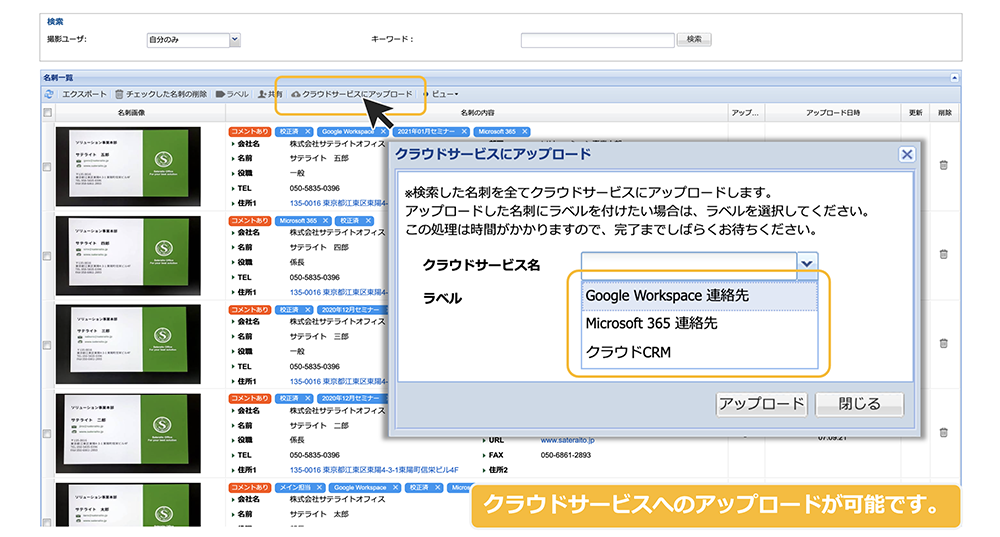Screen dimensions: 1000x537
Task: Remove 校正済 tag from 三郎 row
Action: (307, 310)
